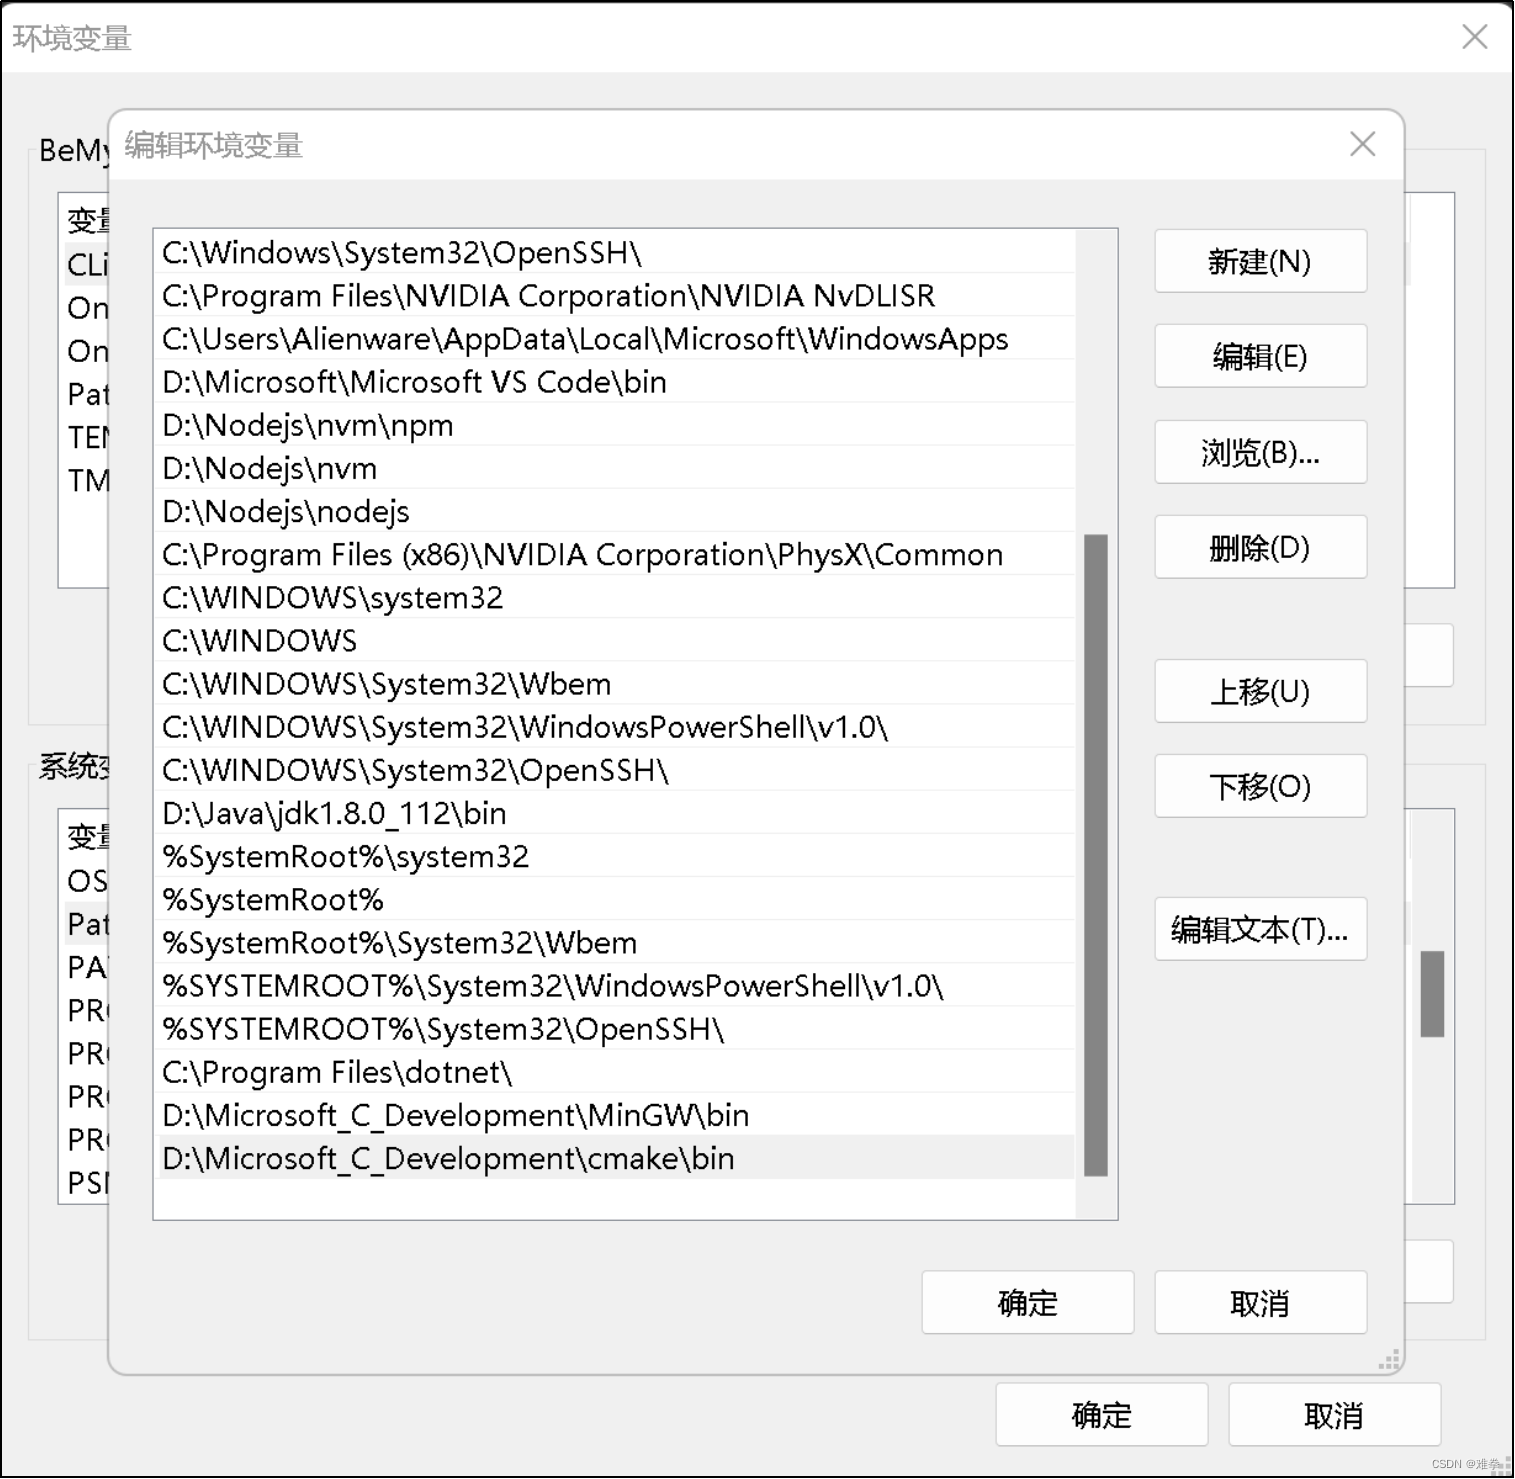
Task: Open 编辑文本(T)... text editor button
Action: coord(1260,929)
